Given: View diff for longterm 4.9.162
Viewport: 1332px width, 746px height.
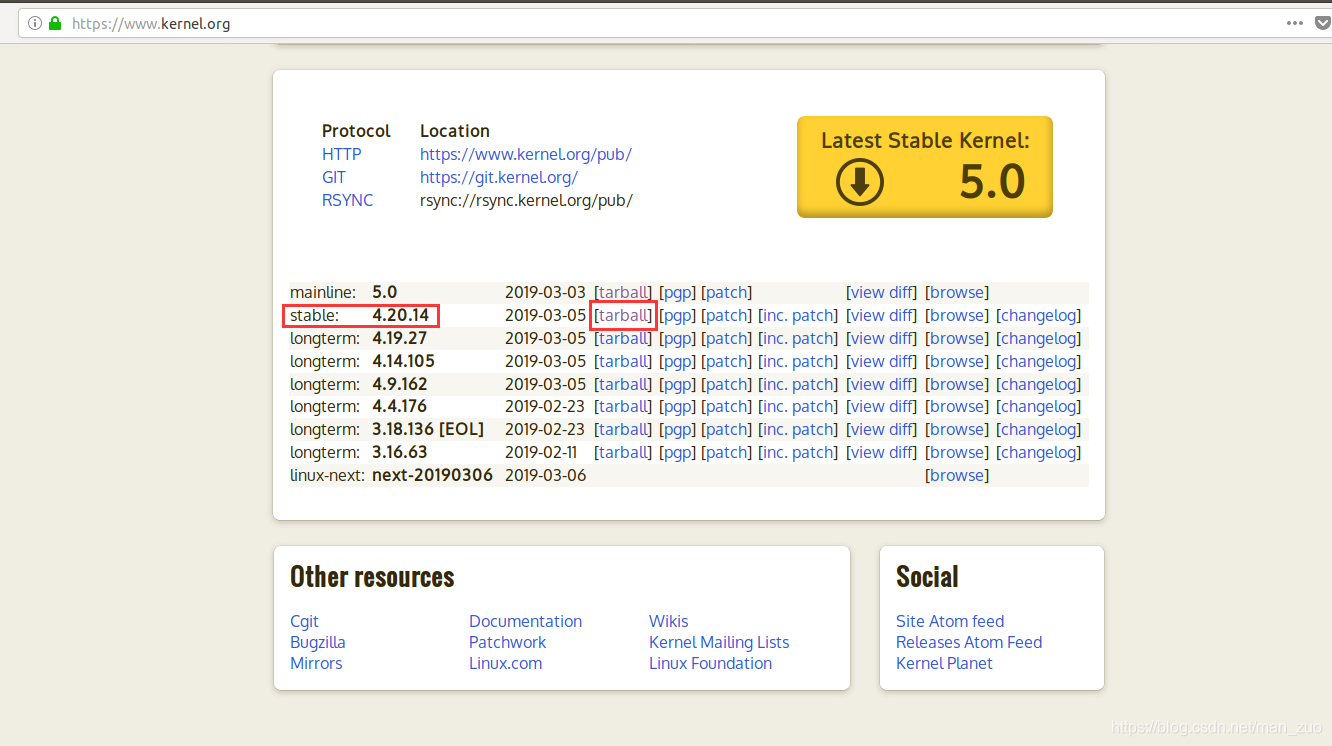Looking at the screenshot, I should (881, 384).
